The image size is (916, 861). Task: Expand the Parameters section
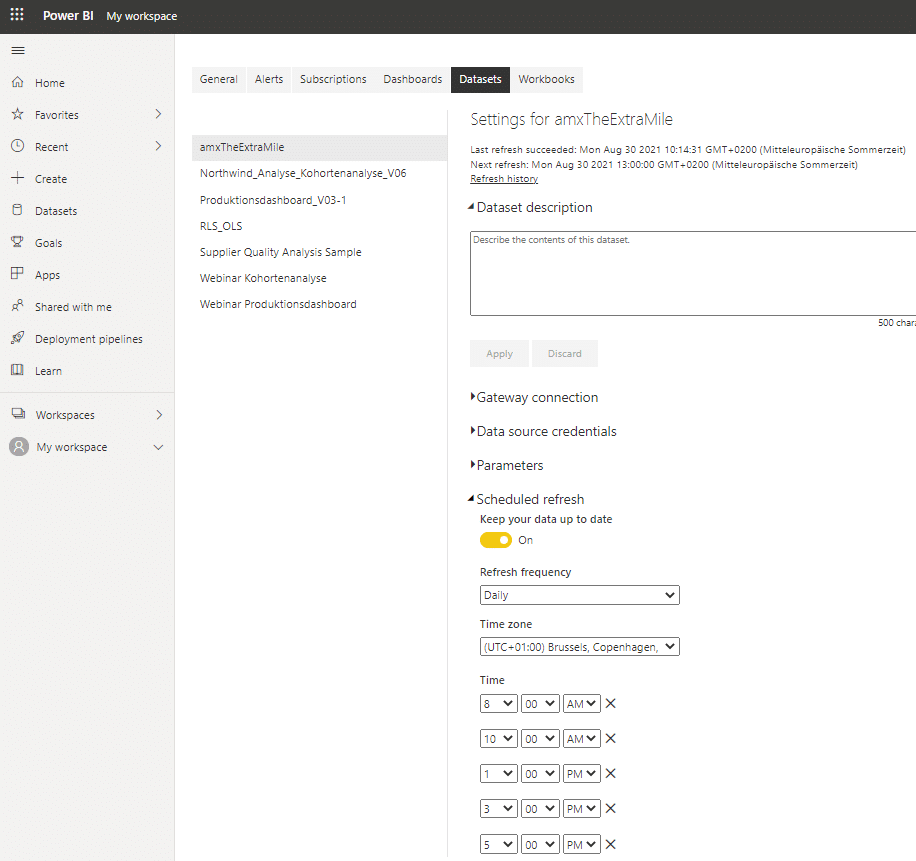tap(507, 466)
